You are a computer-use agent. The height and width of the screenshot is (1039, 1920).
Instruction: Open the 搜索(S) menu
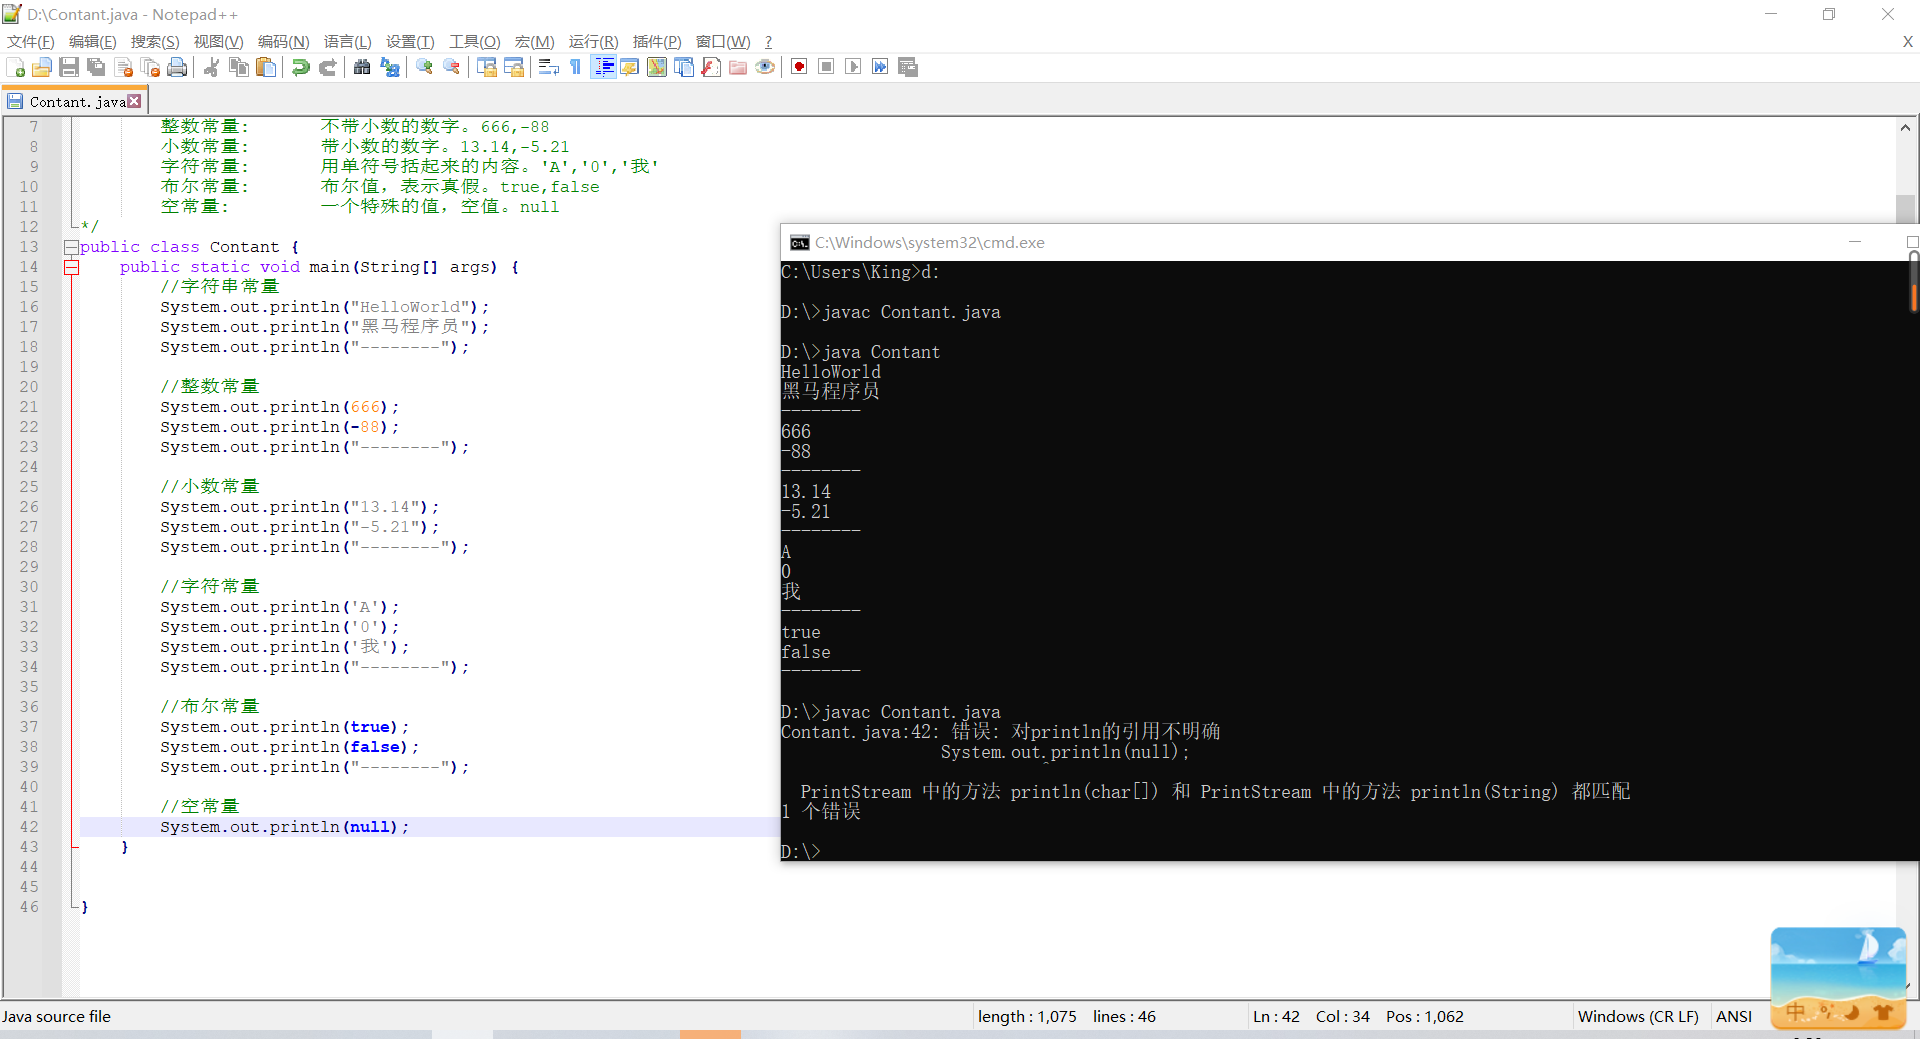pos(155,41)
